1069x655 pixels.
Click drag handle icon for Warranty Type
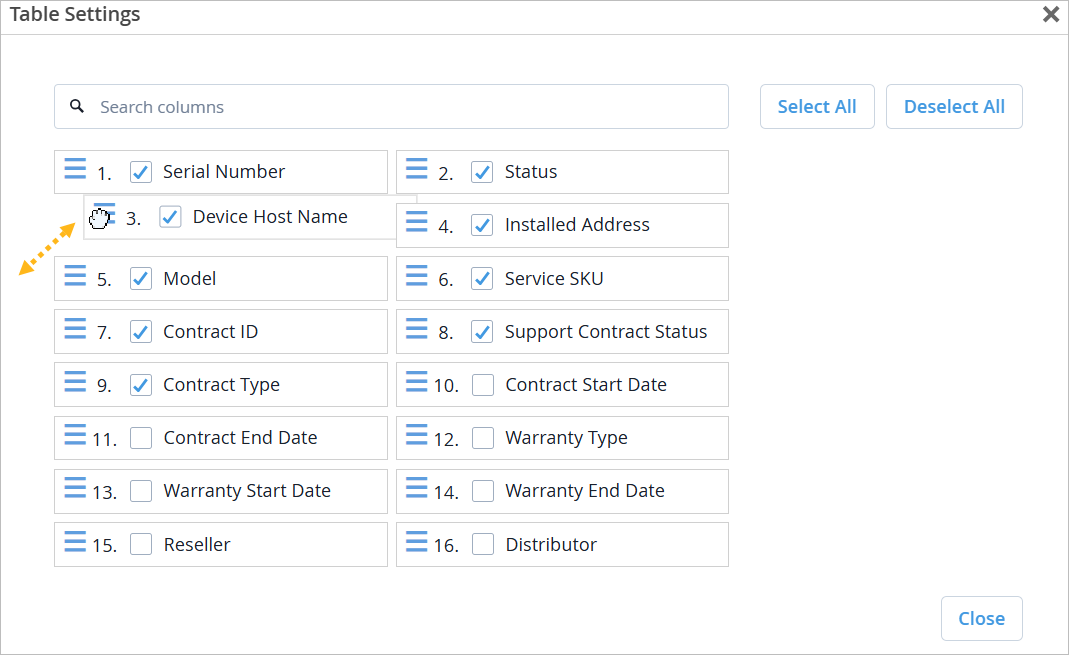(417, 435)
